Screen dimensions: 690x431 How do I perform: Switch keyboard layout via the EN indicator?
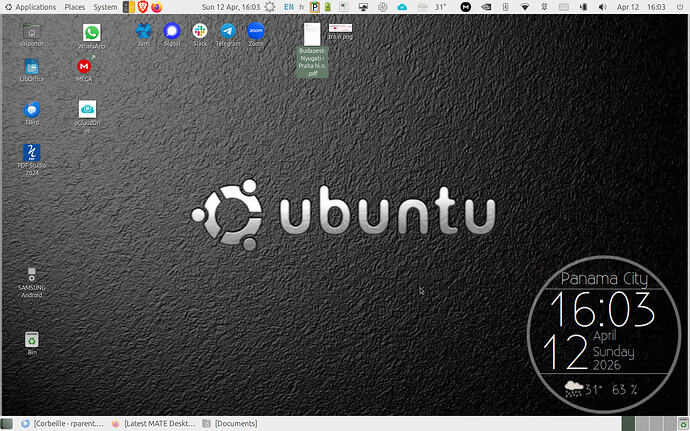pyautogui.click(x=289, y=7)
